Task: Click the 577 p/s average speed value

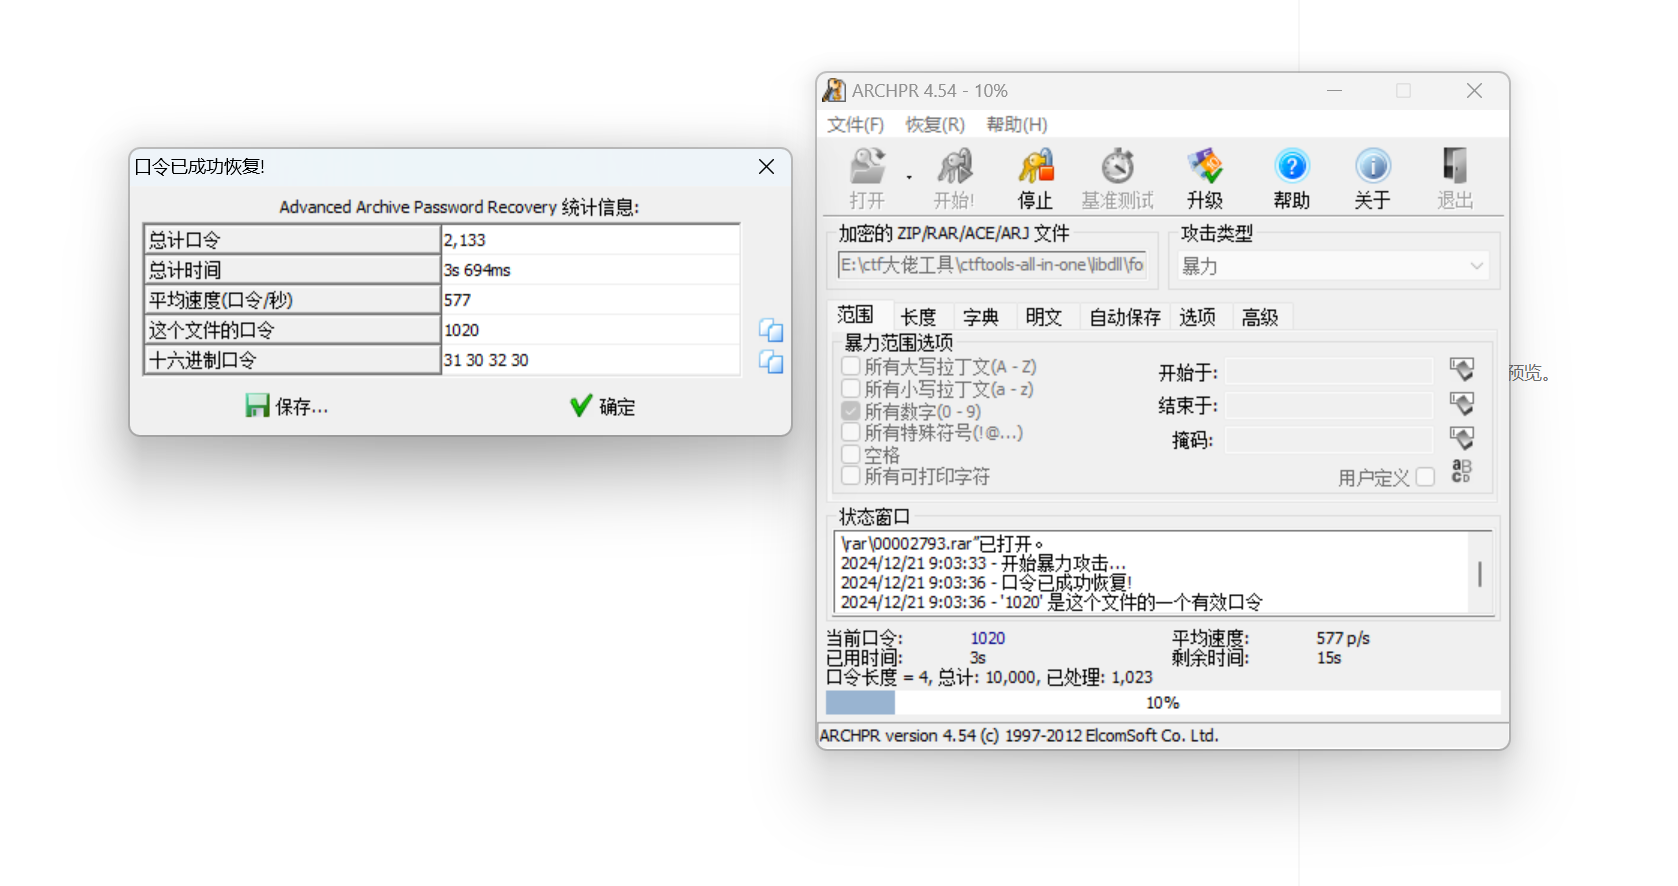Action: [1343, 638]
